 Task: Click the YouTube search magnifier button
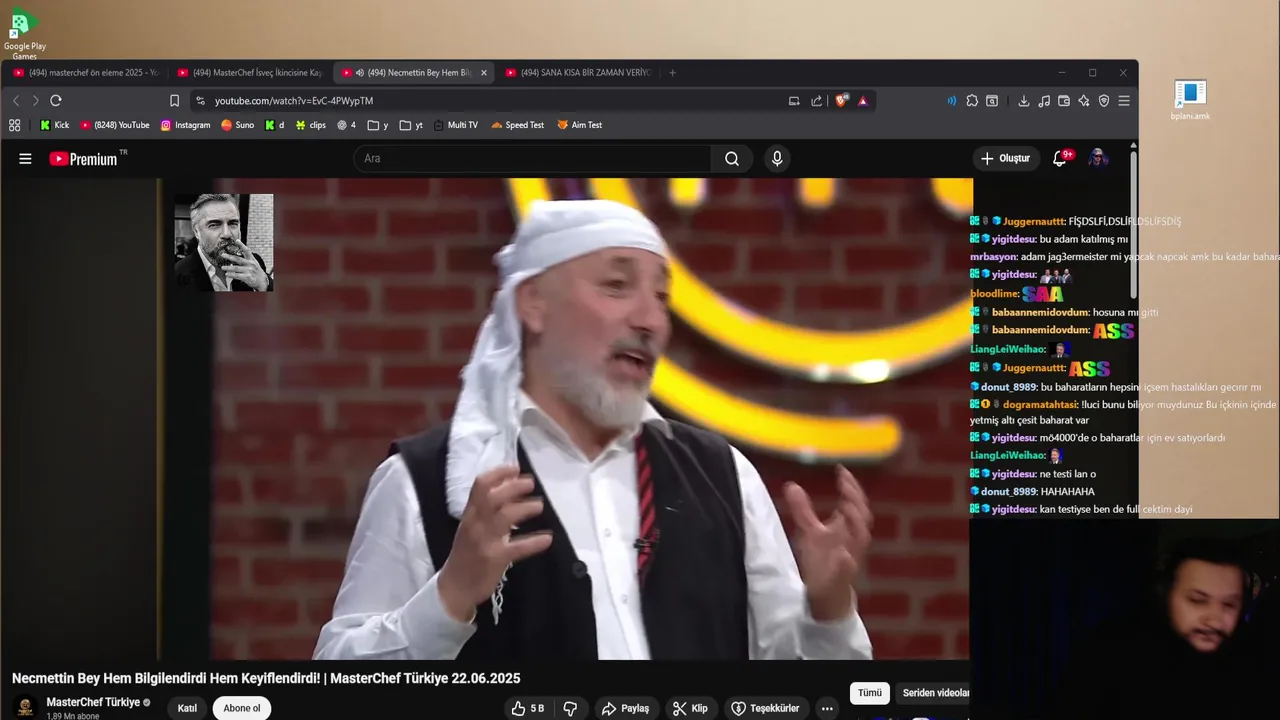coord(732,158)
